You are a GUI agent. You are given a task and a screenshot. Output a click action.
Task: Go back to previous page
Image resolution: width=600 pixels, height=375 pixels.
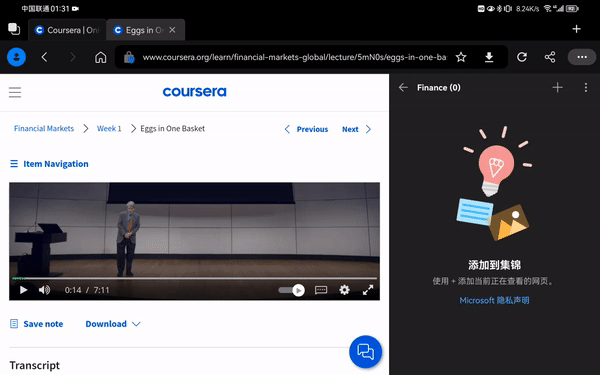[x=44, y=57]
